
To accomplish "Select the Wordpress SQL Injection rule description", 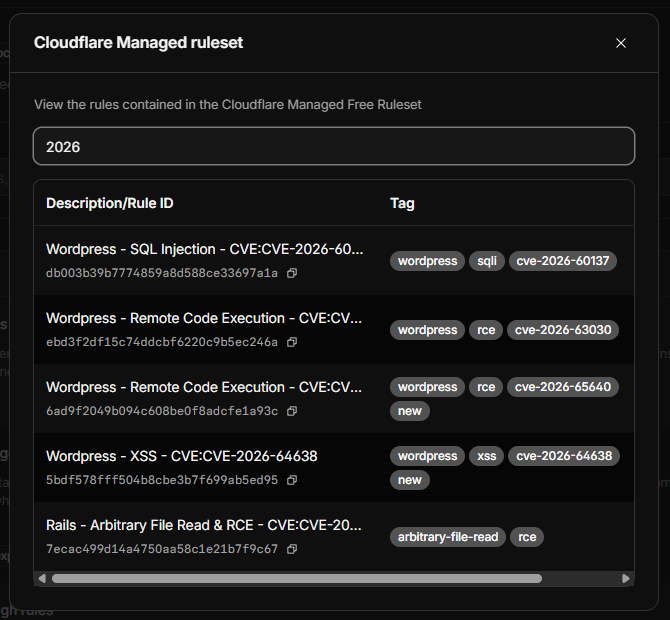I will click(x=205, y=249).
